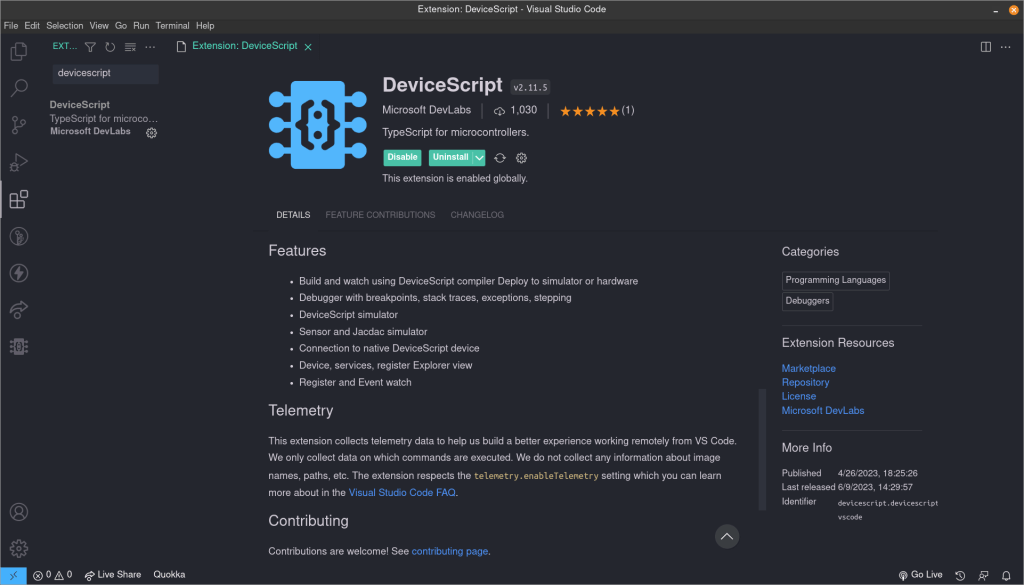1024x585 pixels.
Task: Open extensions view more actions menu
Action: 150,46
